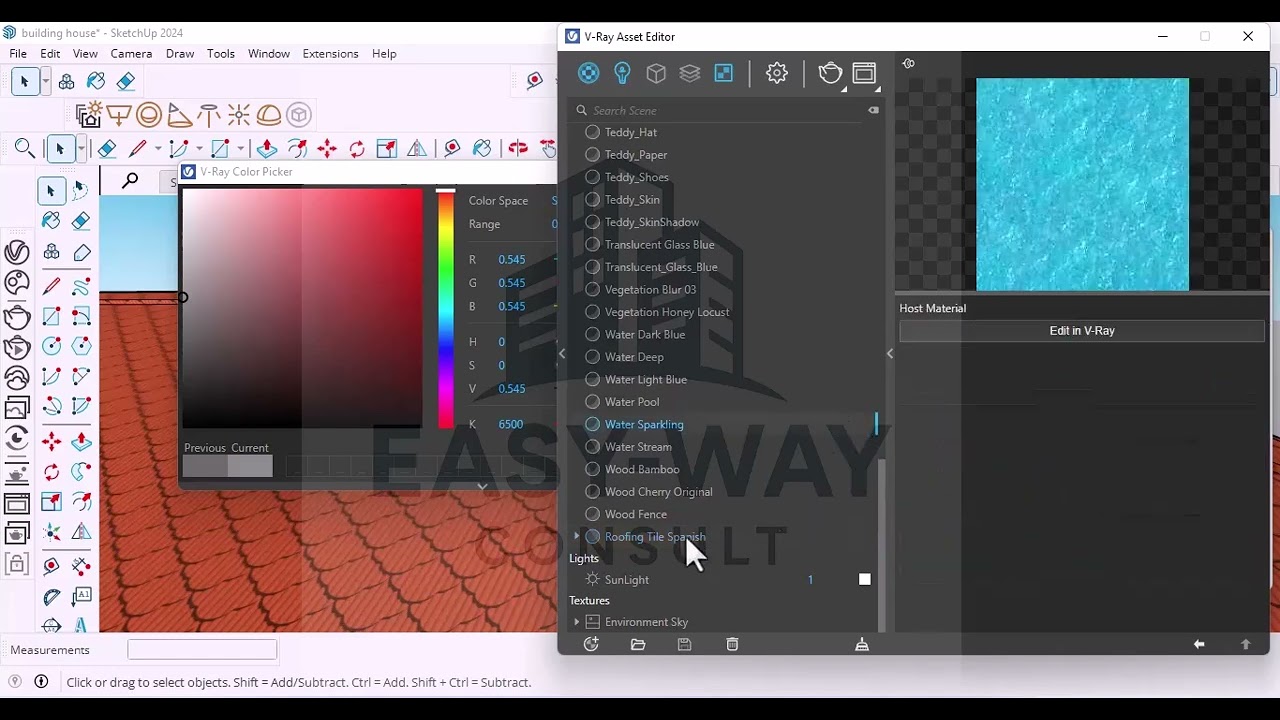The width and height of the screenshot is (1280, 720).
Task: Show the V-Ray frame buffer window
Action: click(865, 73)
